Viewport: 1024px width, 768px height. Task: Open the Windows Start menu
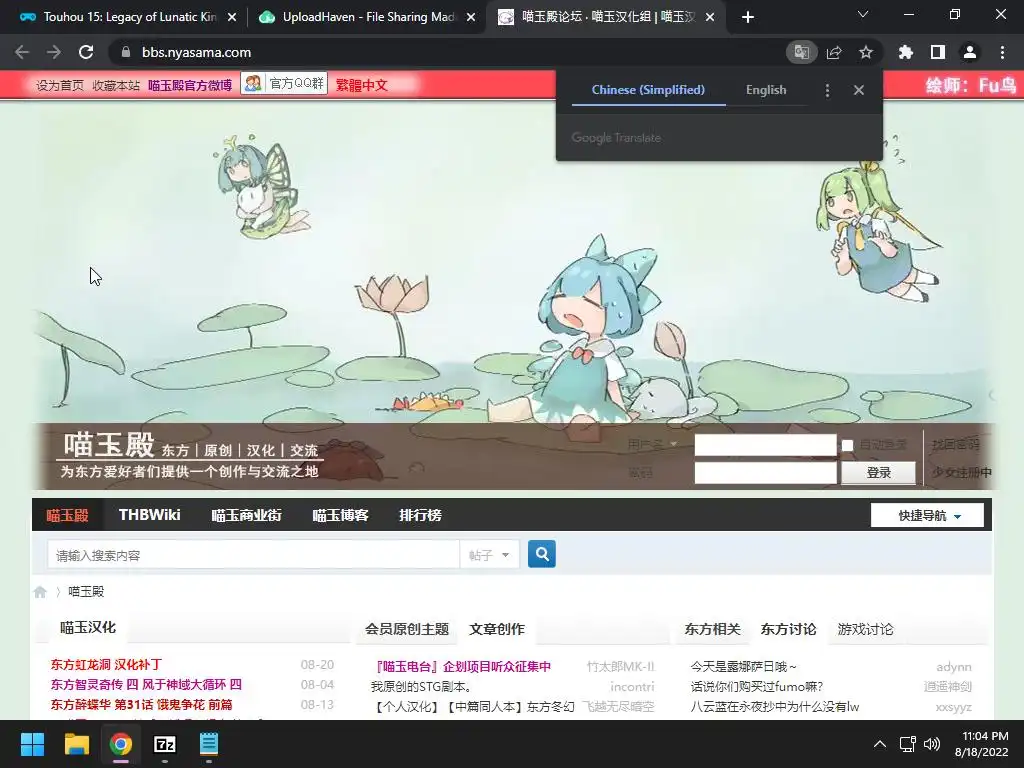[x=32, y=744]
